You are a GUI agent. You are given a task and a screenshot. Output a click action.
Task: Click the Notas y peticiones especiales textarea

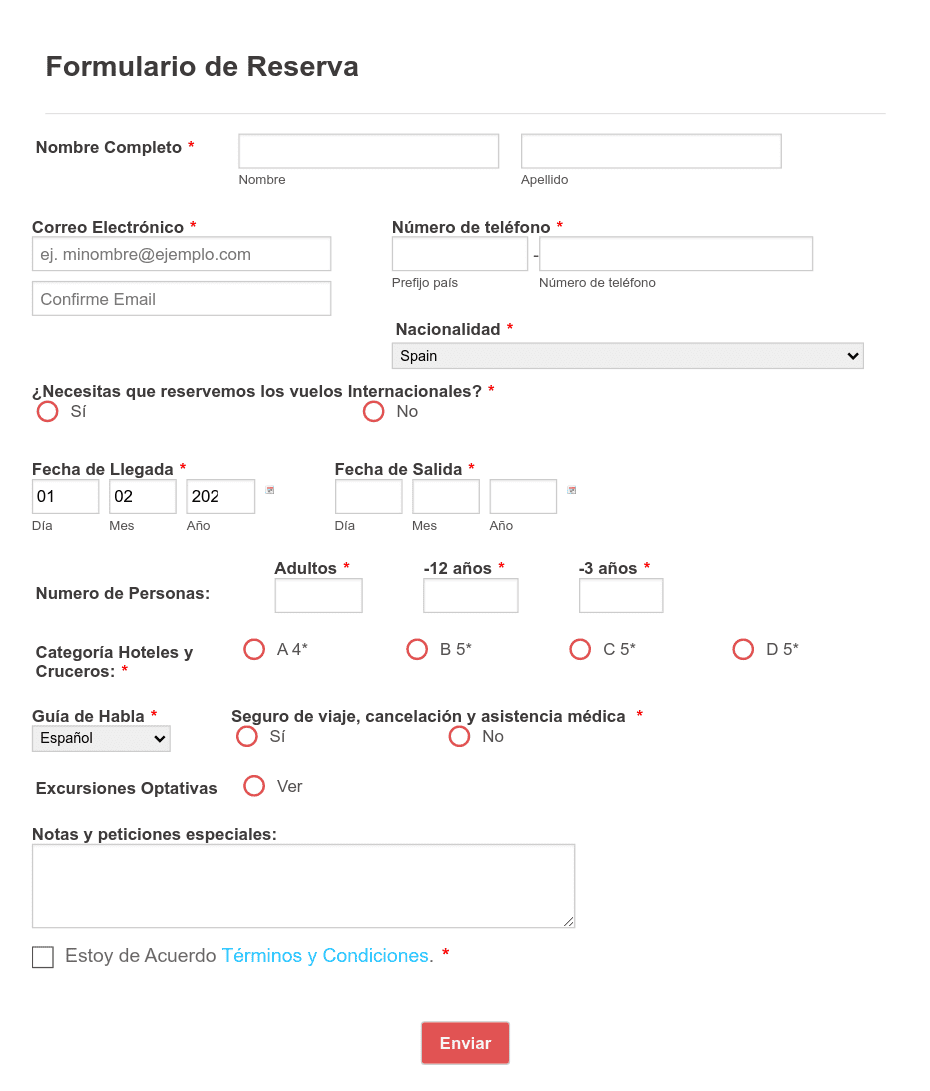pos(303,886)
